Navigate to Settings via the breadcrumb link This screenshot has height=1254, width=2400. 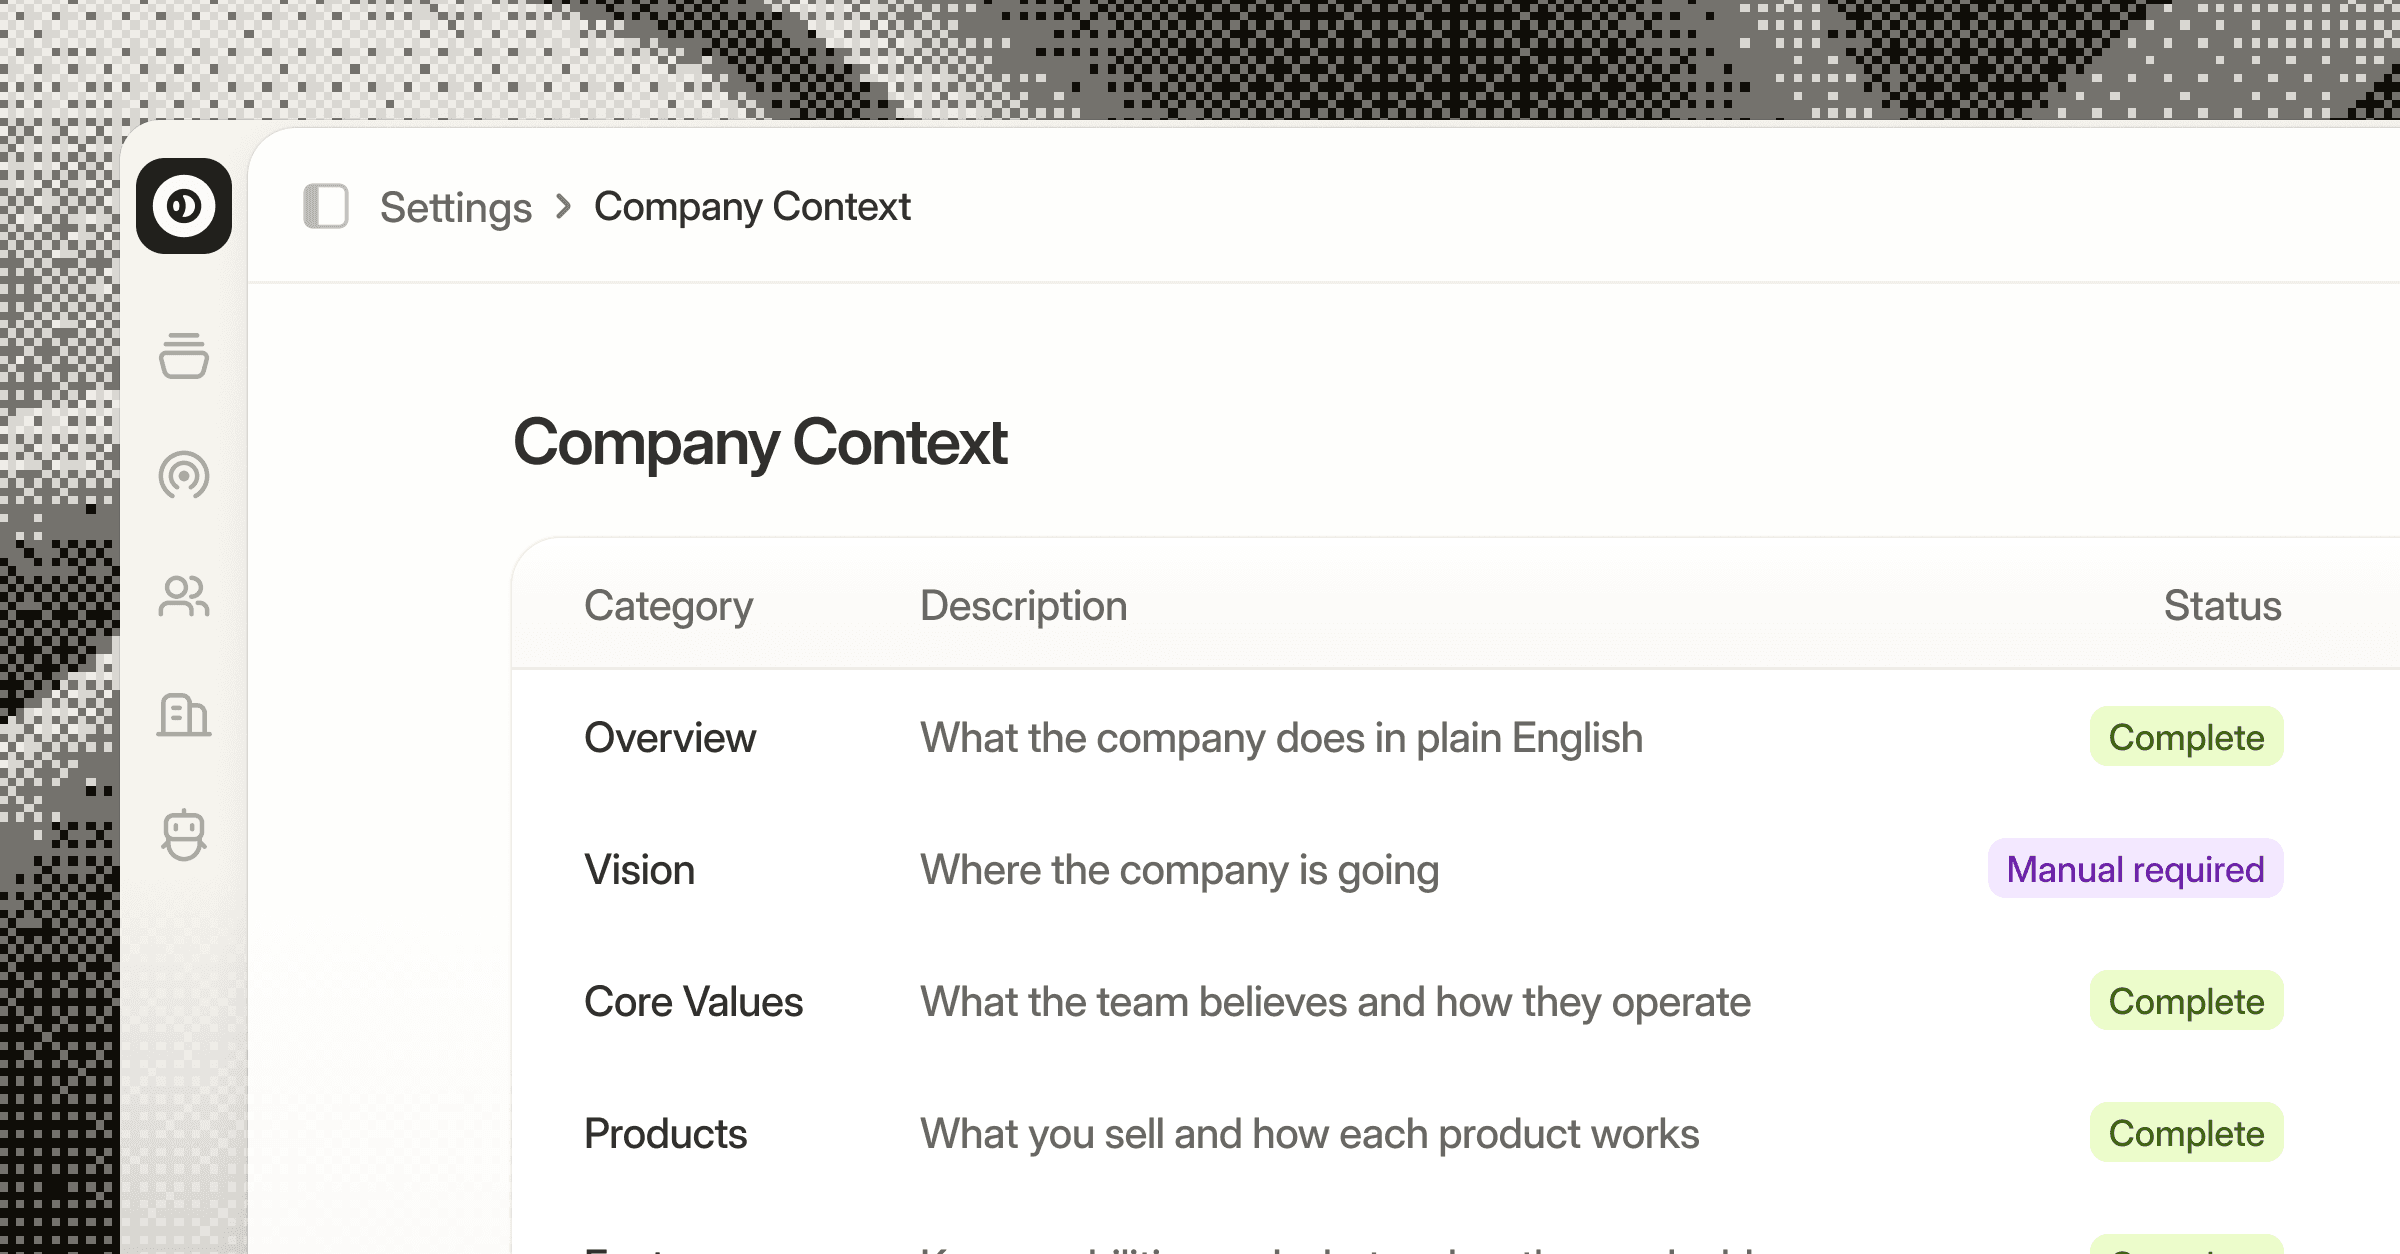tap(456, 206)
